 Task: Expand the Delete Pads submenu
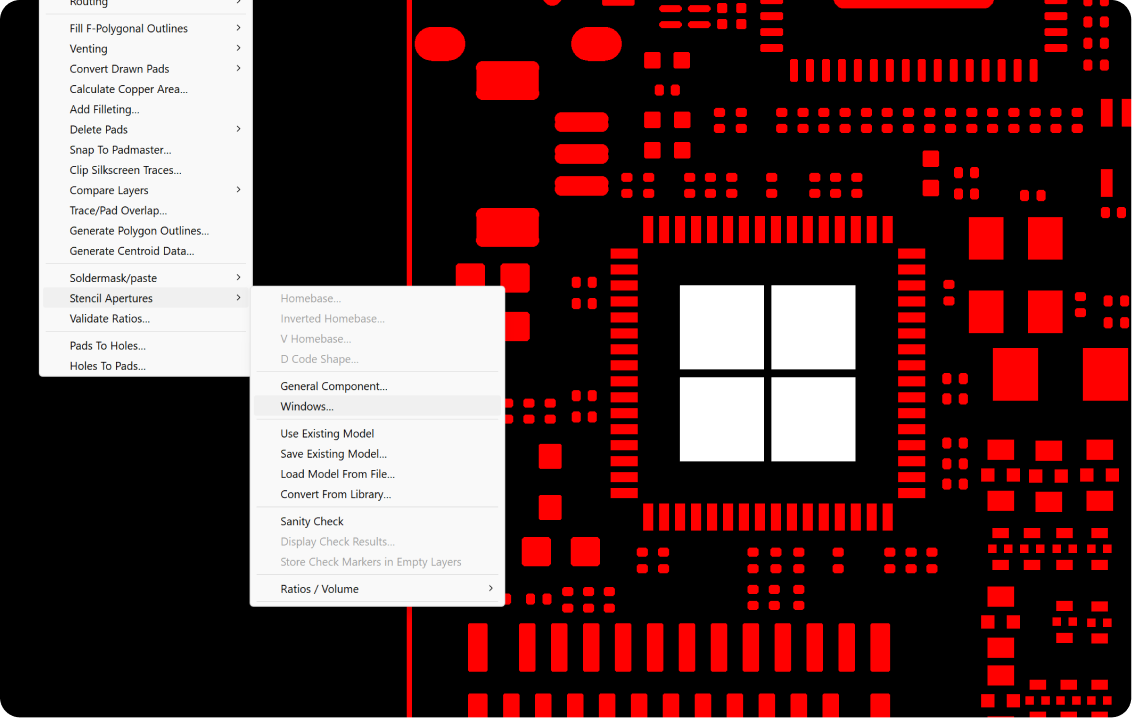pyautogui.click(x=99, y=129)
